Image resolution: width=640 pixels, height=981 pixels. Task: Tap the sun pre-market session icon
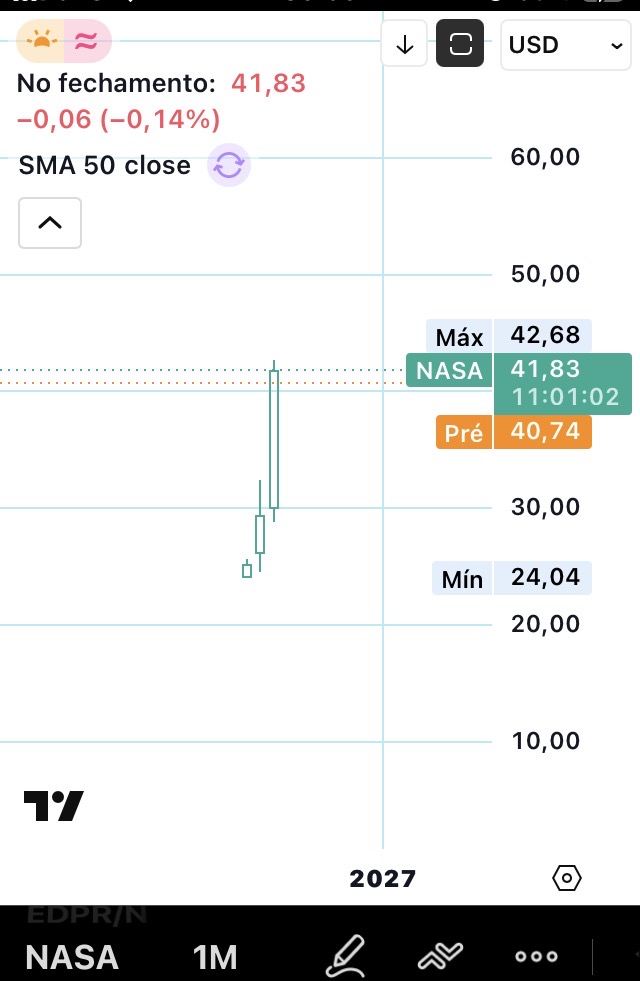tap(41, 41)
